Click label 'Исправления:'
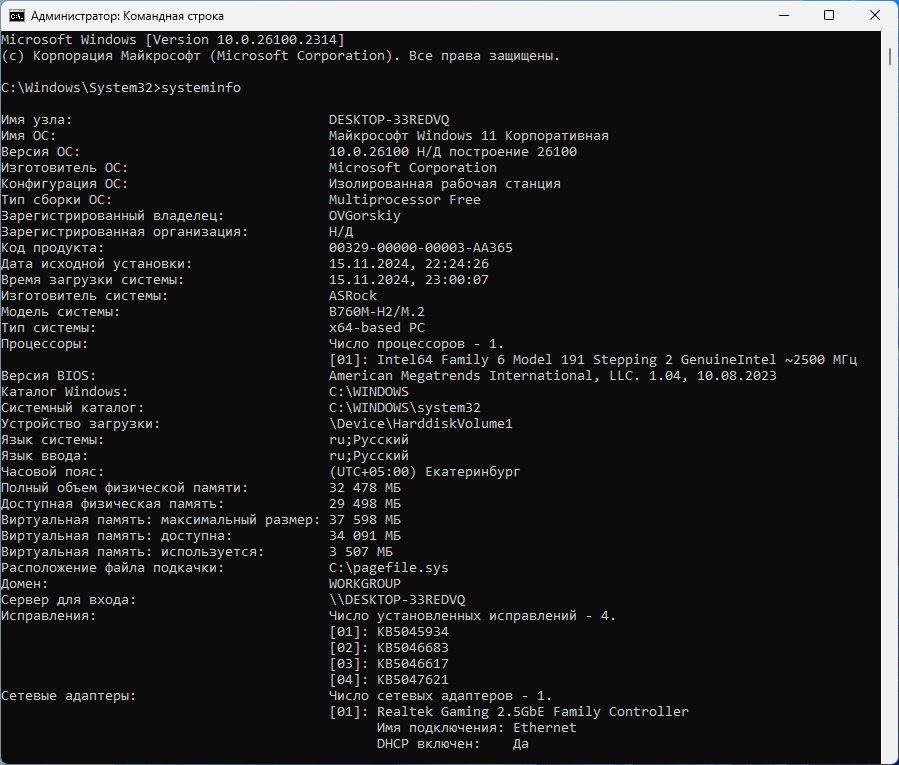The width and height of the screenshot is (899, 765). [48, 616]
